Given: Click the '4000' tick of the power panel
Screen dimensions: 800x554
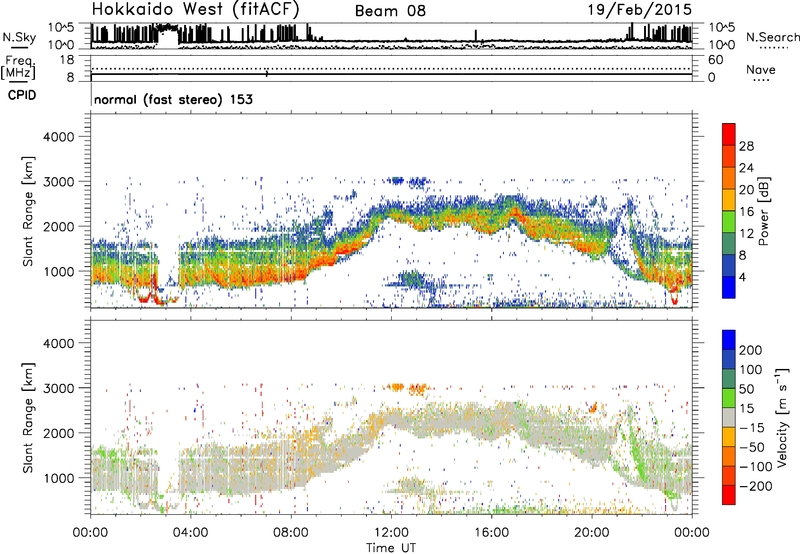Looking at the screenshot, I should coord(59,137).
